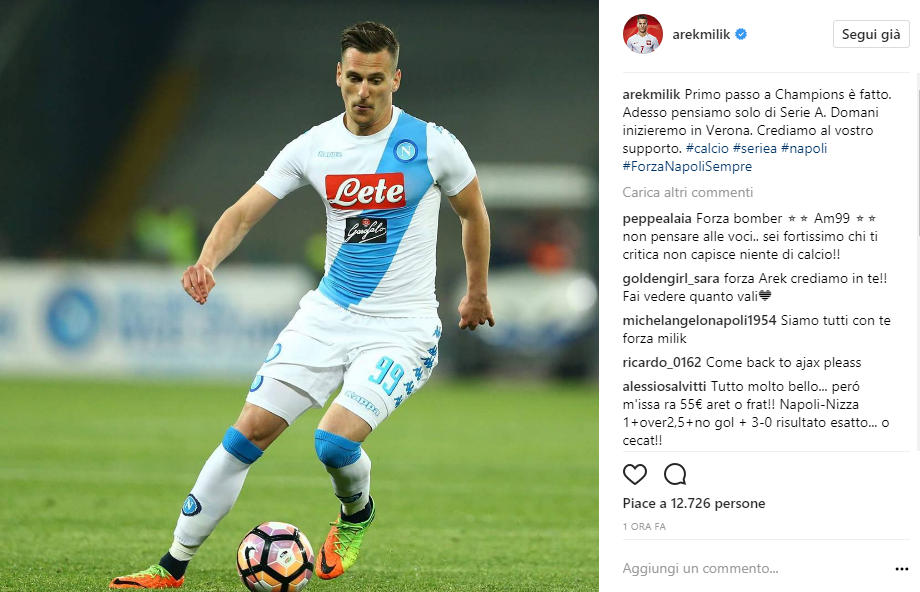The width and height of the screenshot is (920, 592).
Task: Like the post with the heart icon
Action: coord(634,474)
